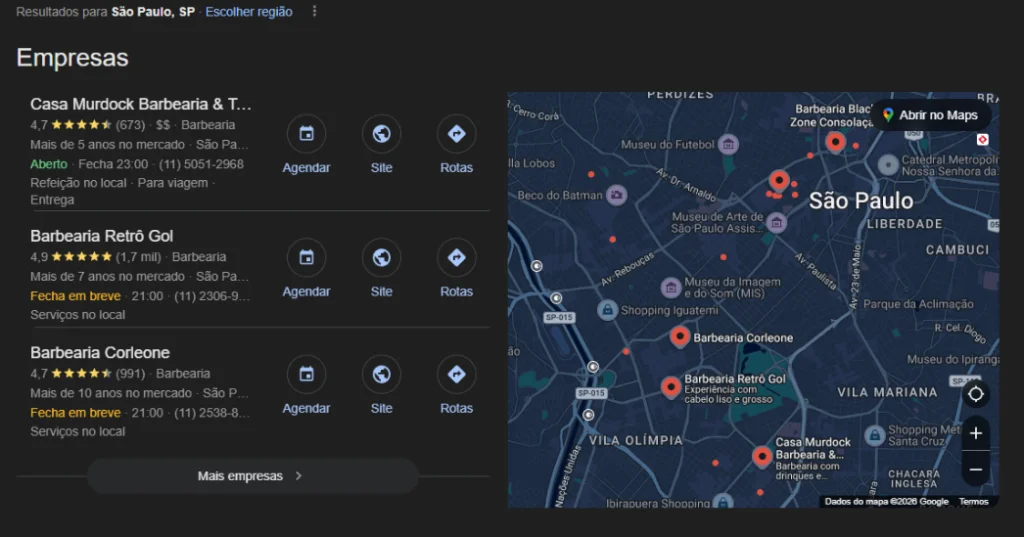Click Beco do Batman map marker
This screenshot has height=537, width=1024.
pyautogui.click(x=616, y=195)
